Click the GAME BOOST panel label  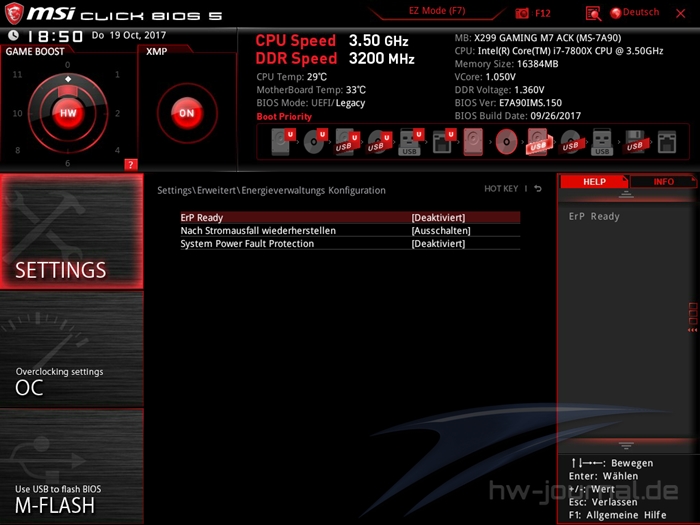[35, 51]
